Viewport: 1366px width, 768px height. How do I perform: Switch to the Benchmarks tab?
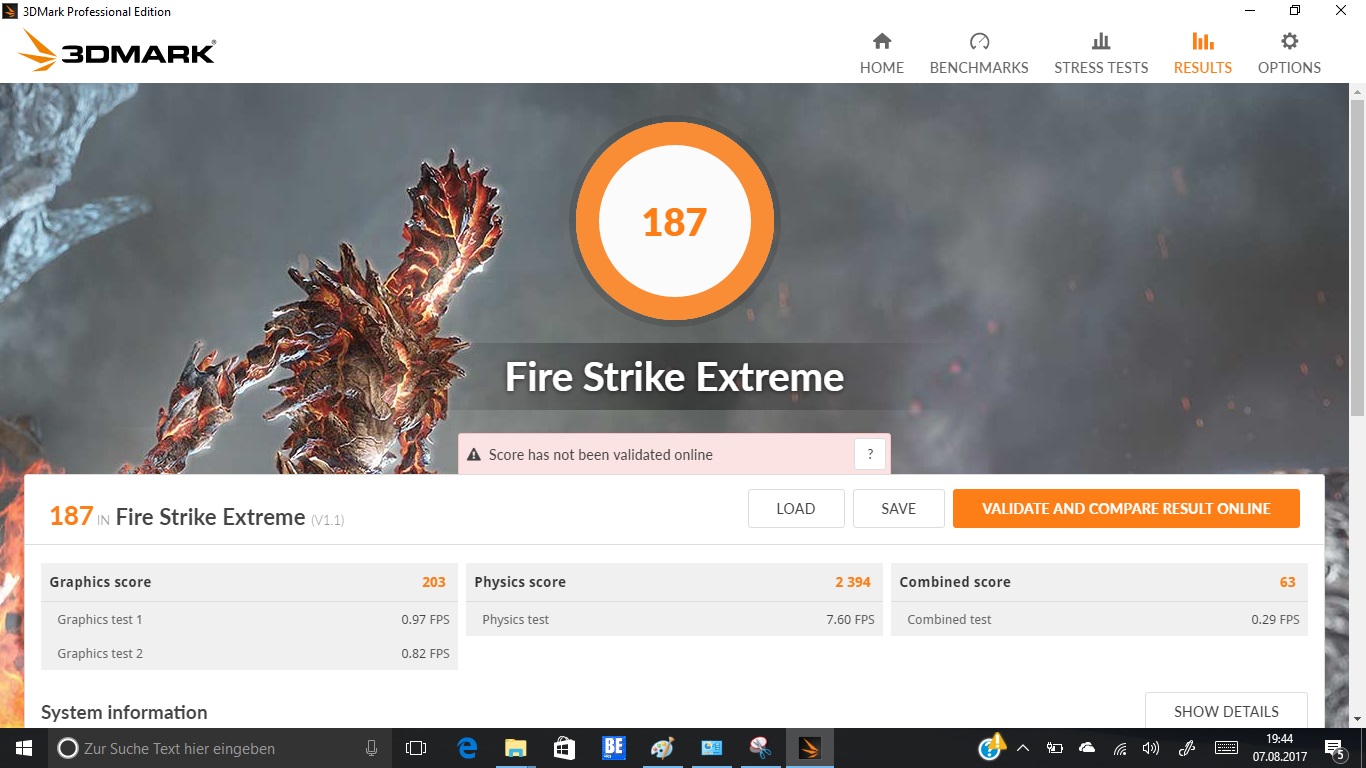click(979, 54)
